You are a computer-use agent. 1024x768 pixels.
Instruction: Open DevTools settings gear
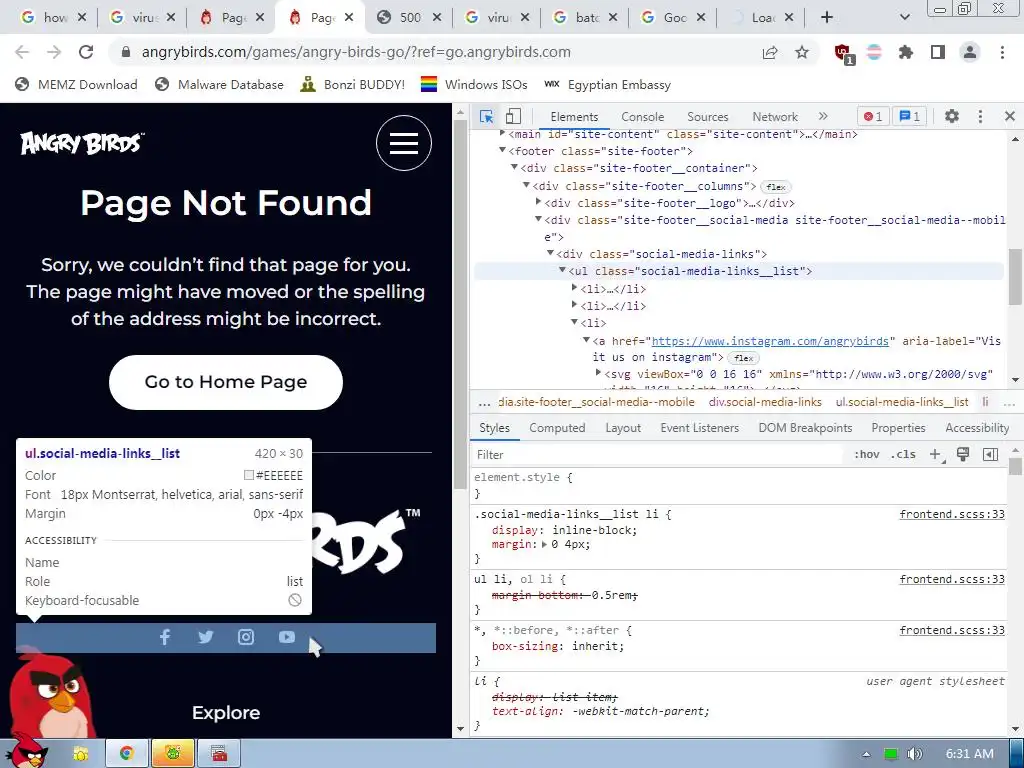pyautogui.click(x=952, y=116)
